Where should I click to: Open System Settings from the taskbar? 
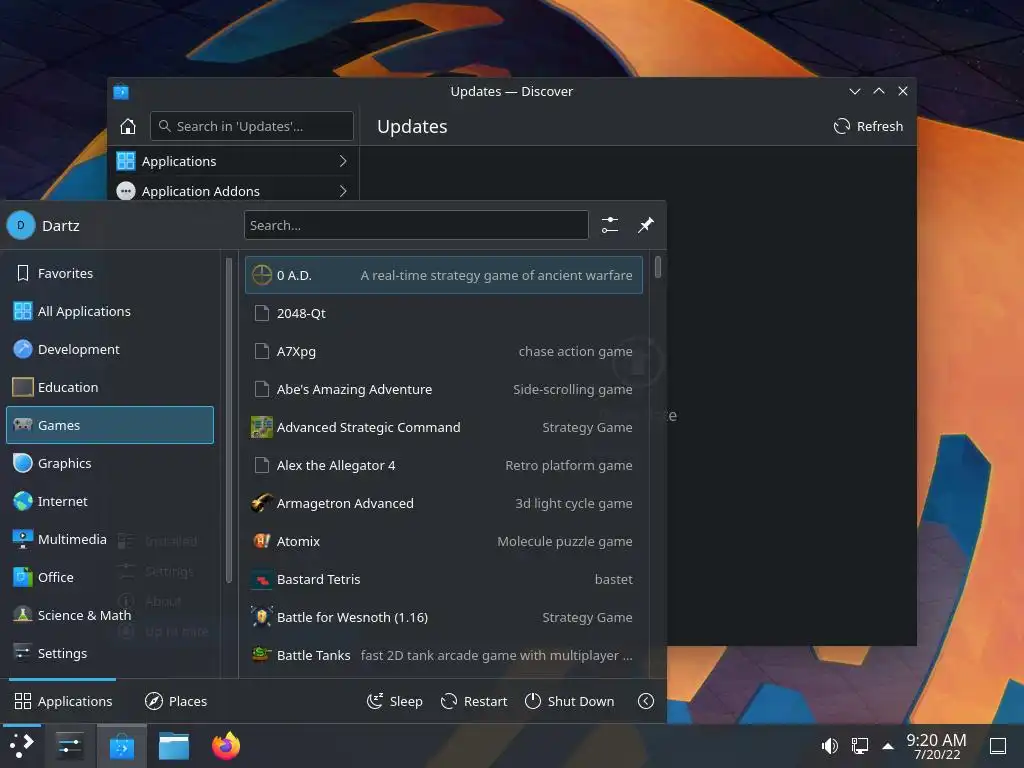(x=69, y=746)
